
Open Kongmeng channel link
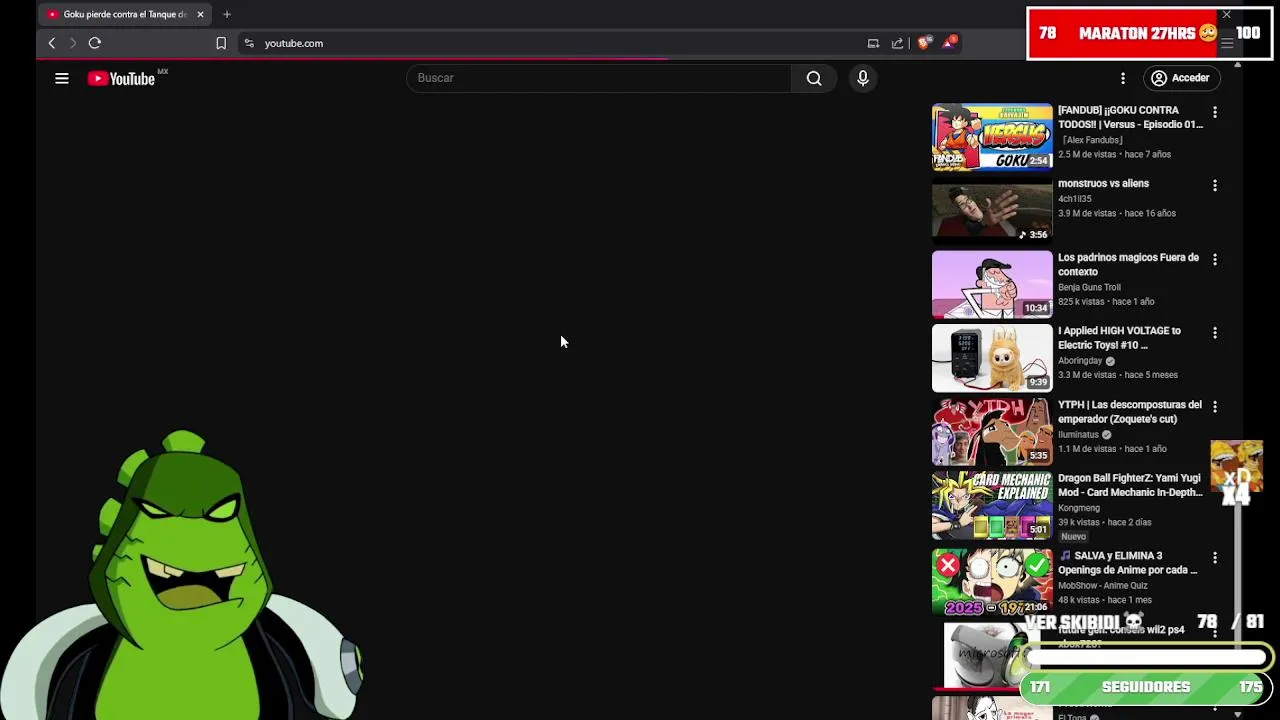1079,508
